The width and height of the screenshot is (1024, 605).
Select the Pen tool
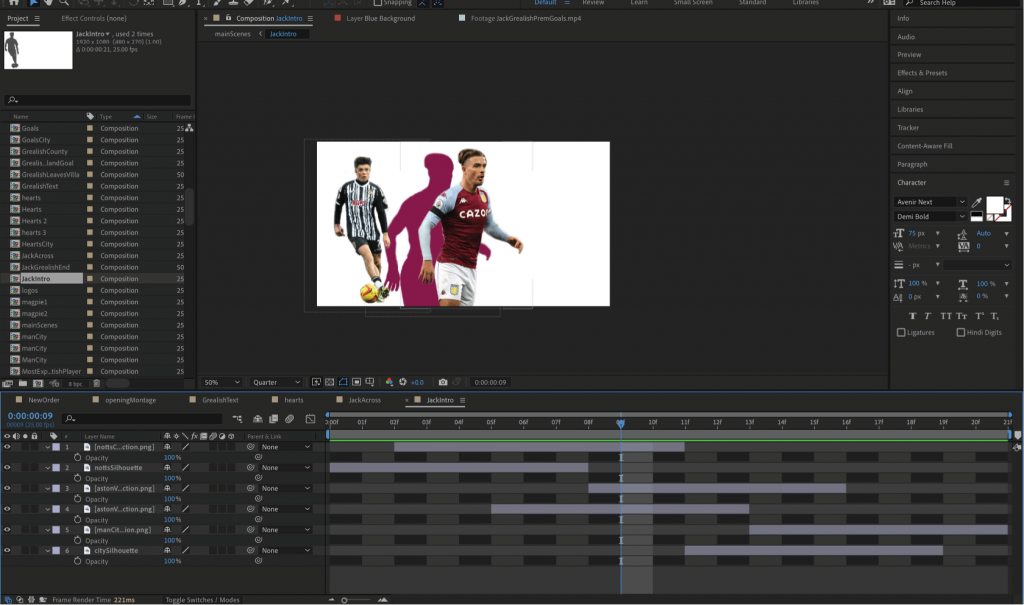pyautogui.click(x=182, y=4)
